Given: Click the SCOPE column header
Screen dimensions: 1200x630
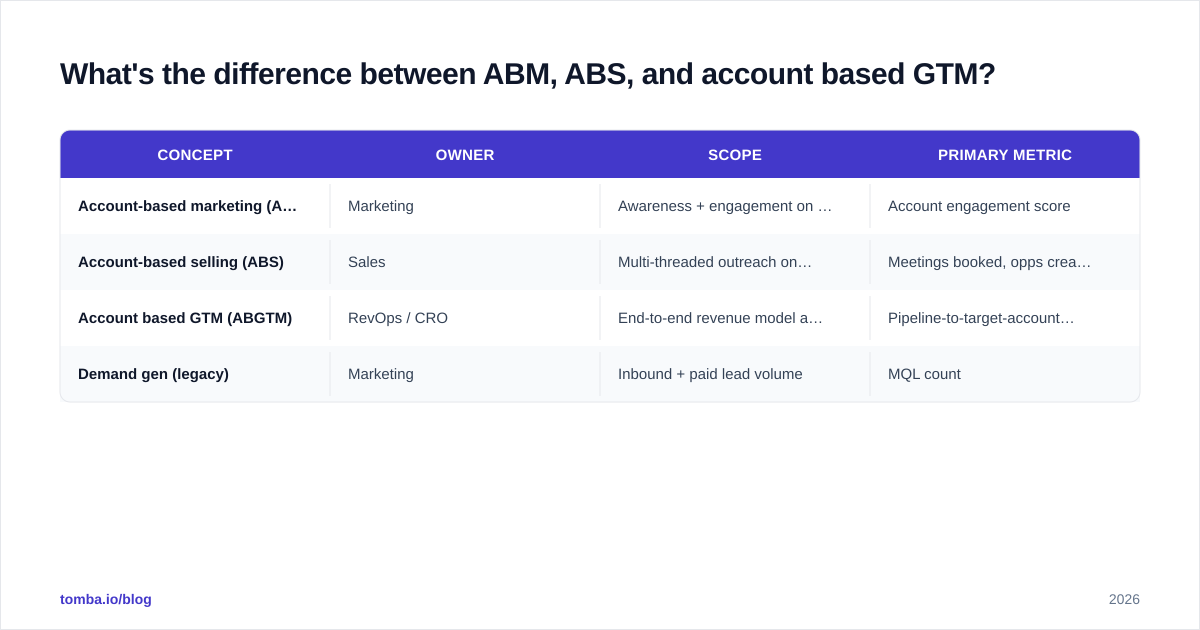Looking at the screenshot, I should point(735,155).
